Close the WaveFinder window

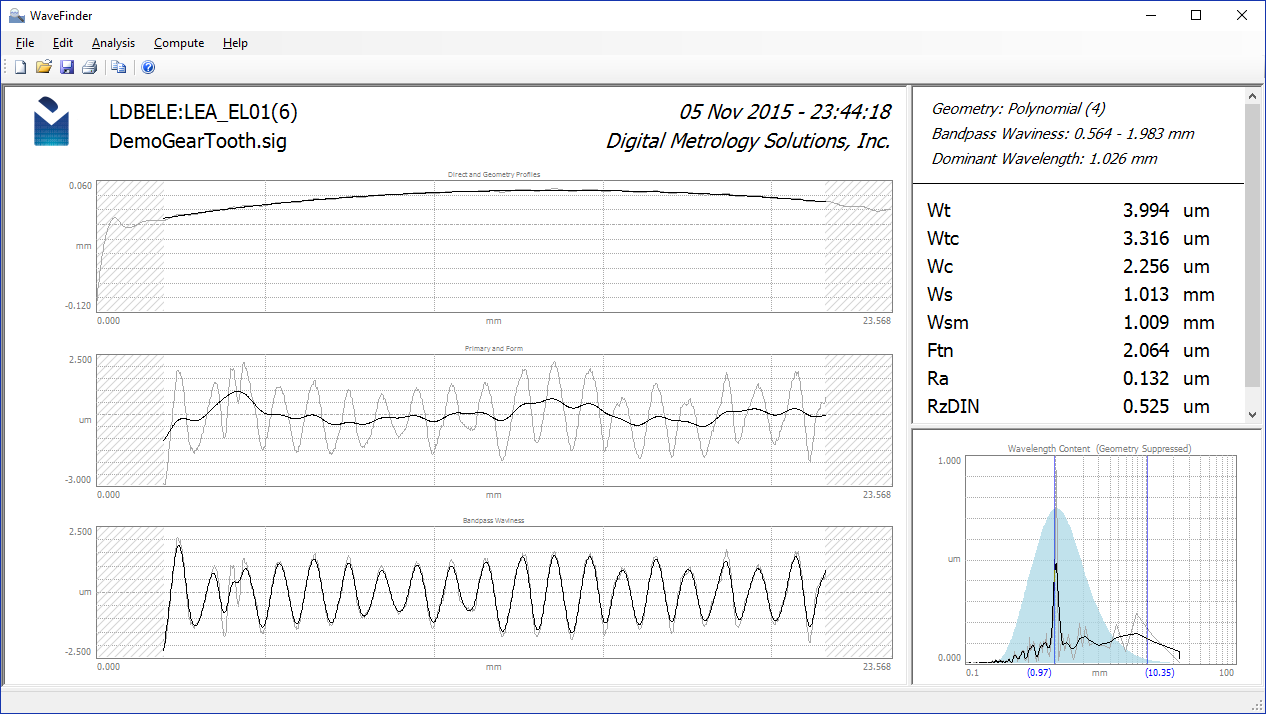click(1242, 15)
